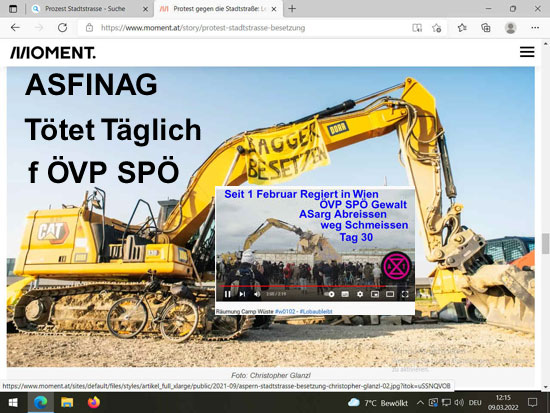Open video player settings gear
This screenshot has height=413, width=550.
[x=360, y=294]
